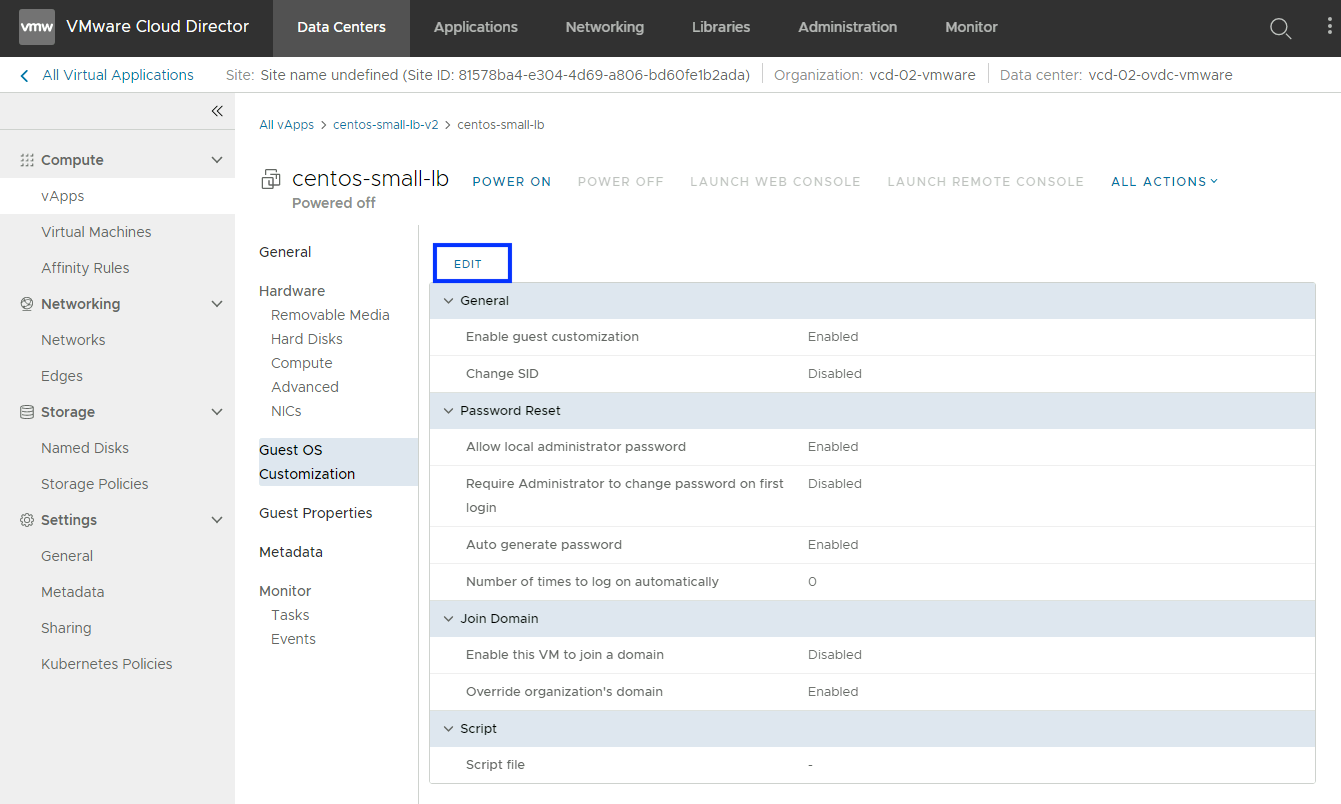
Task: Open the All Actions dropdown
Action: pos(1164,181)
